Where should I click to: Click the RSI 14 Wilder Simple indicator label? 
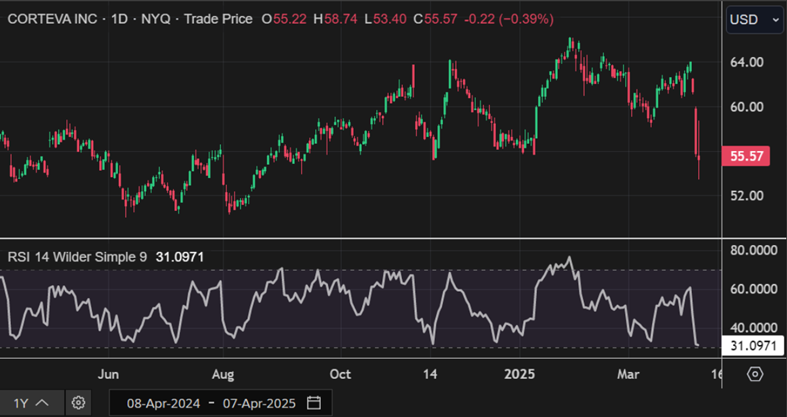pos(77,257)
